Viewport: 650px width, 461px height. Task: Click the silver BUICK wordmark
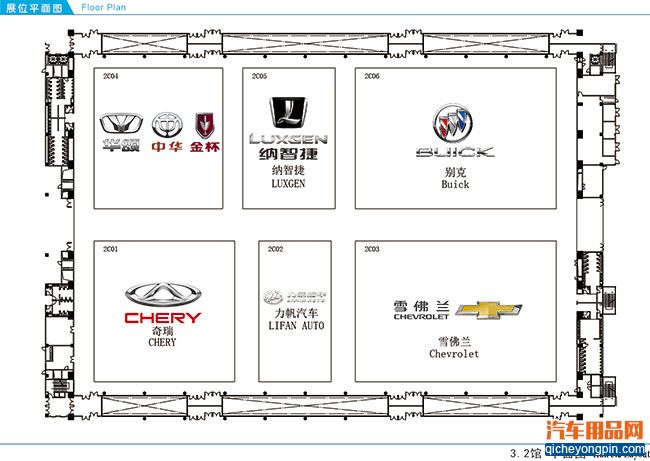pyautogui.click(x=455, y=152)
